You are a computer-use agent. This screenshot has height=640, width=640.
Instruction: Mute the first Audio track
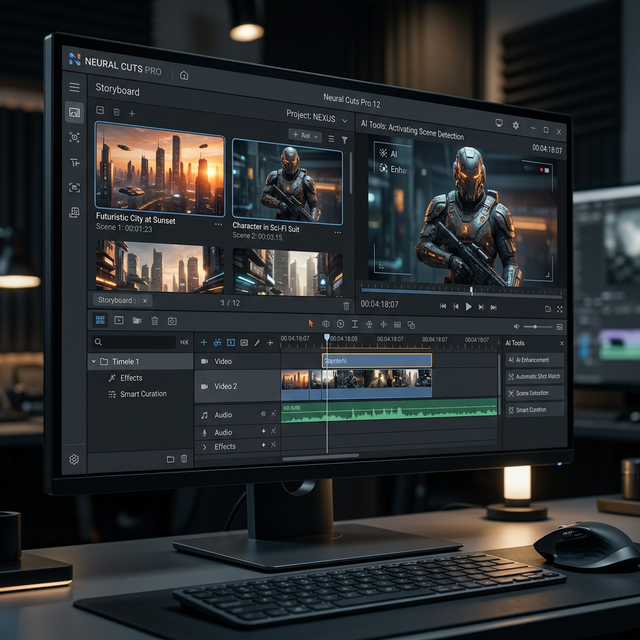(264, 414)
